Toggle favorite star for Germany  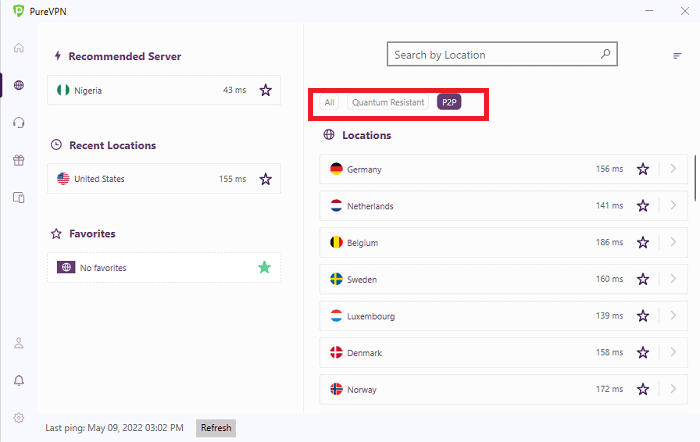(643, 169)
